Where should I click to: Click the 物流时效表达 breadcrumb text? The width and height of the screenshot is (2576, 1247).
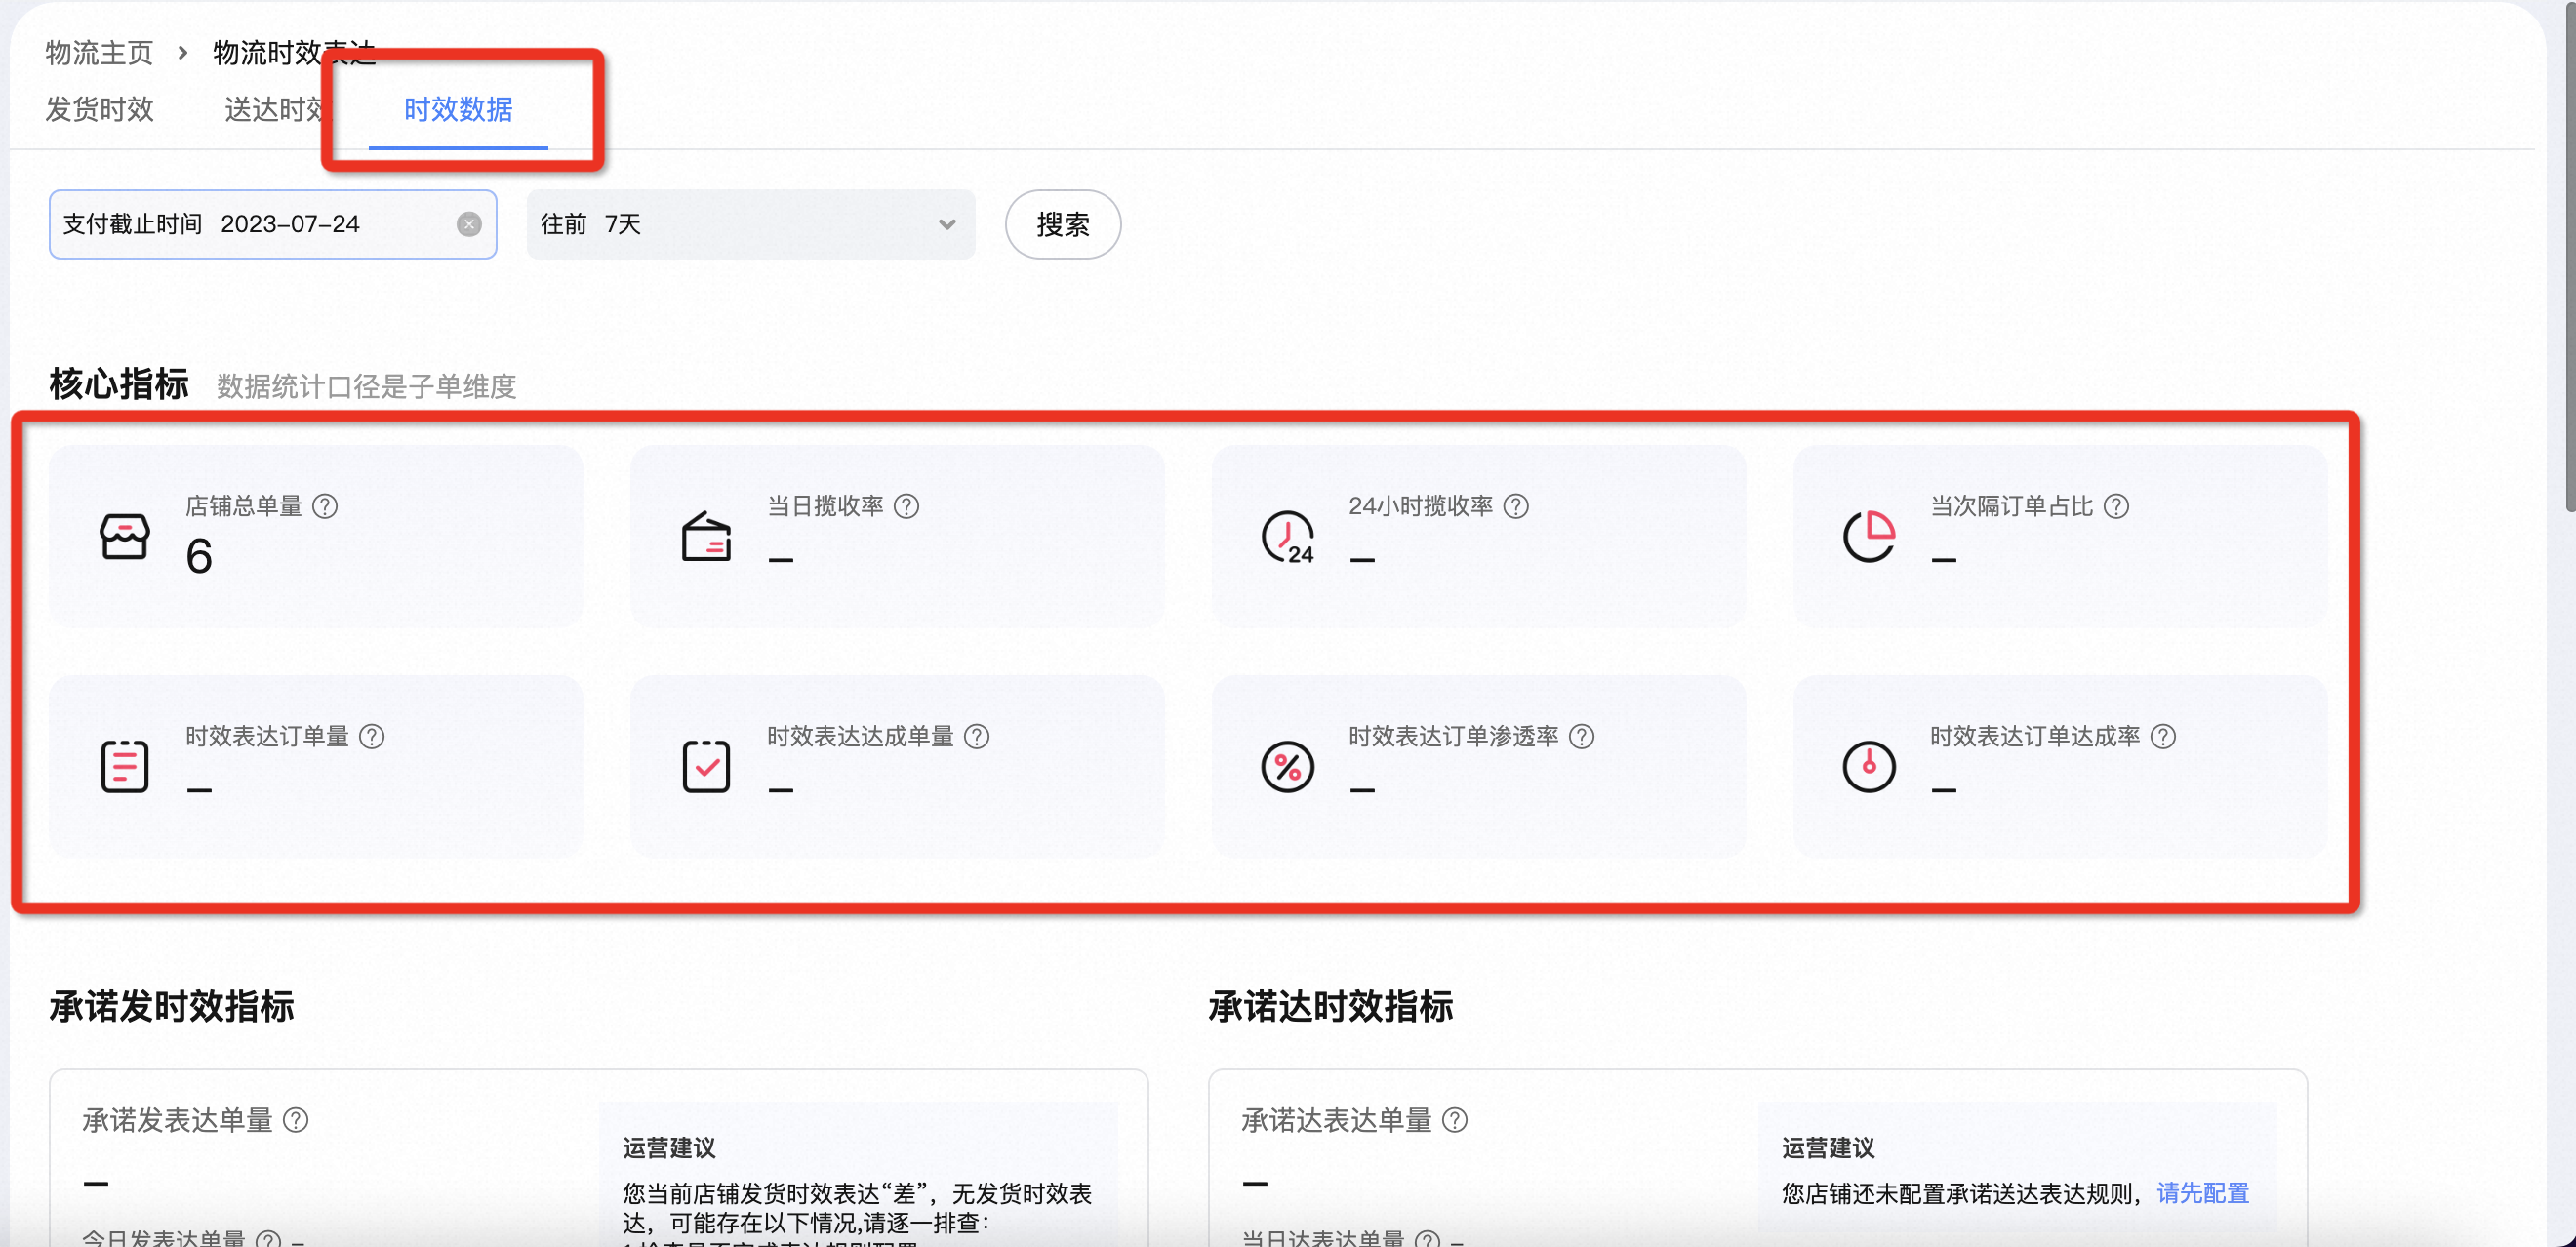pyautogui.click(x=294, y=52)
